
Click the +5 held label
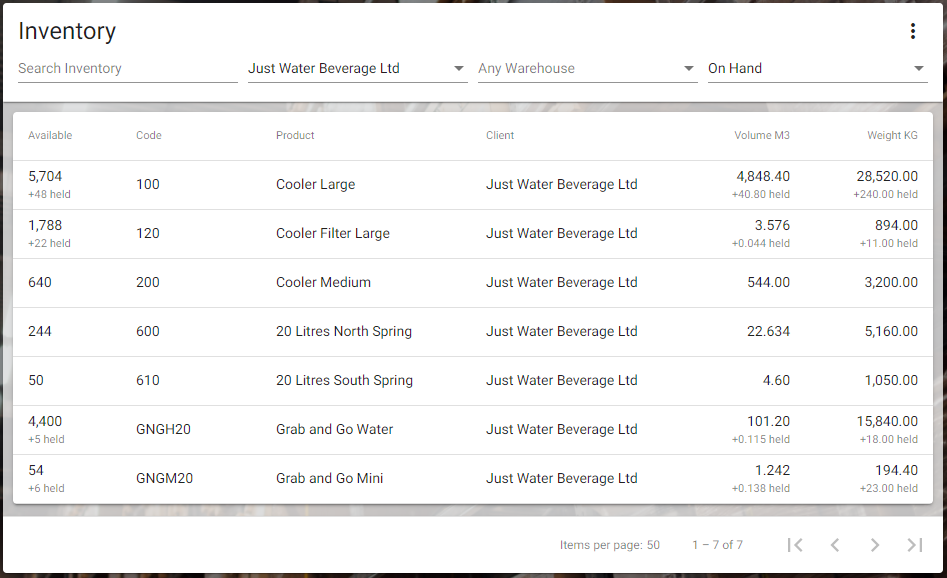click(46, 439)
